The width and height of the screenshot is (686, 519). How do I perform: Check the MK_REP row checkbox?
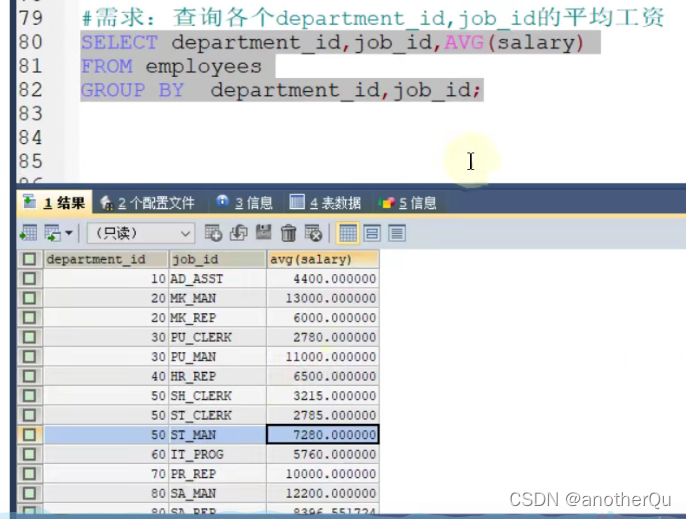point(29,318)
